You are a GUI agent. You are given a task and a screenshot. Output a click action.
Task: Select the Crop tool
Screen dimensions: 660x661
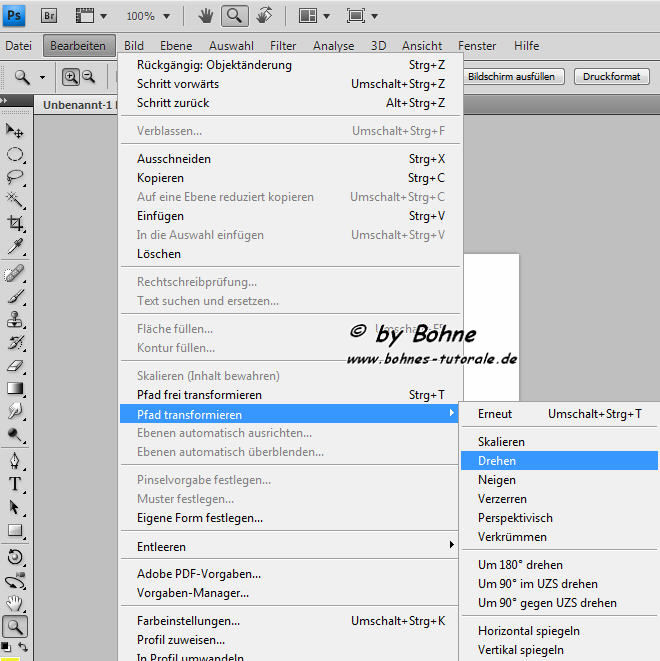click(x=16, y=224)
